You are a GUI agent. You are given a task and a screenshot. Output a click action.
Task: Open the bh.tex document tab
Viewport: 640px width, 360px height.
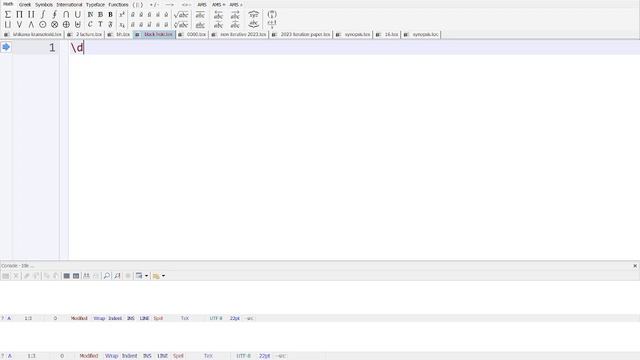pyautogui.click(x=119, y=34)
